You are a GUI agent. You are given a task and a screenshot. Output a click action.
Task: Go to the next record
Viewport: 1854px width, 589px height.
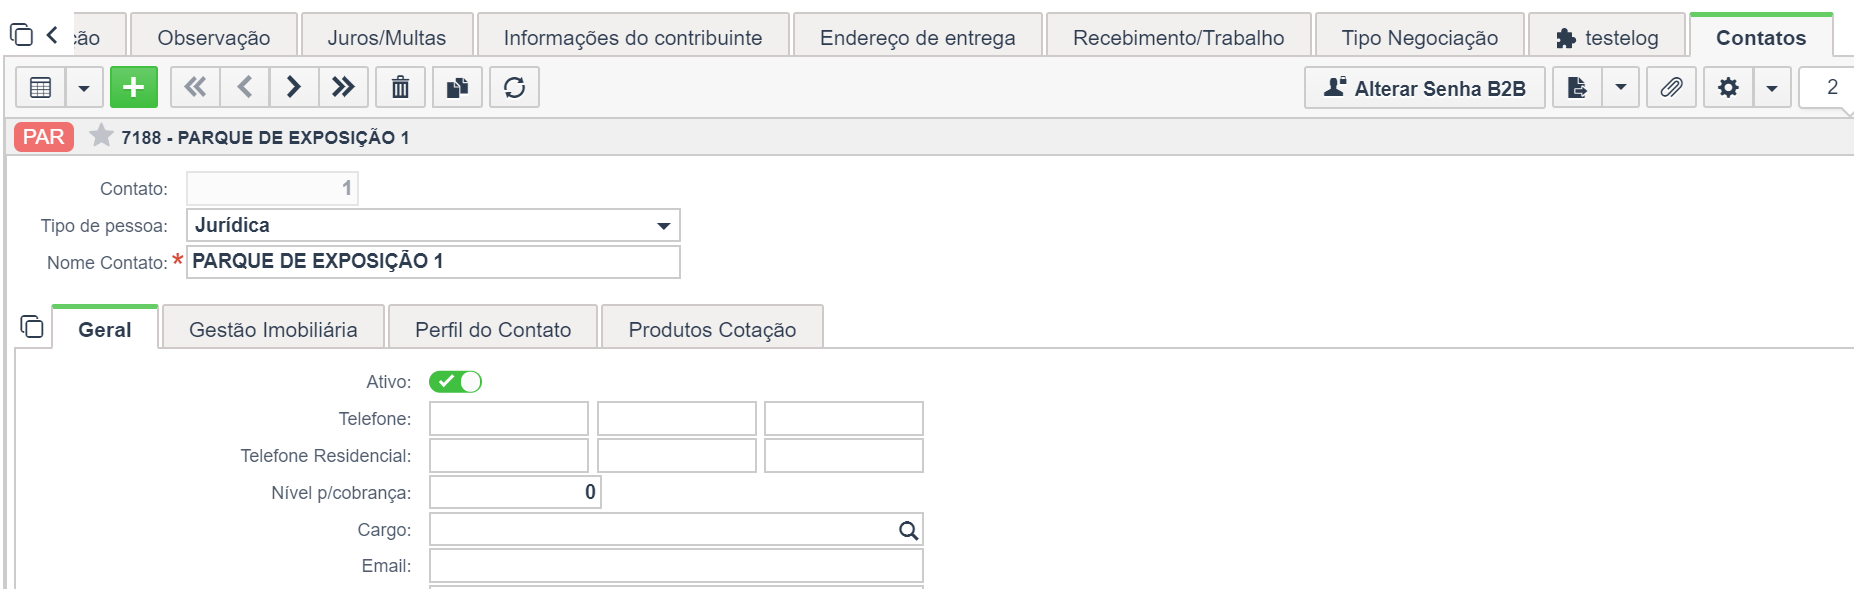pos(294,88)
